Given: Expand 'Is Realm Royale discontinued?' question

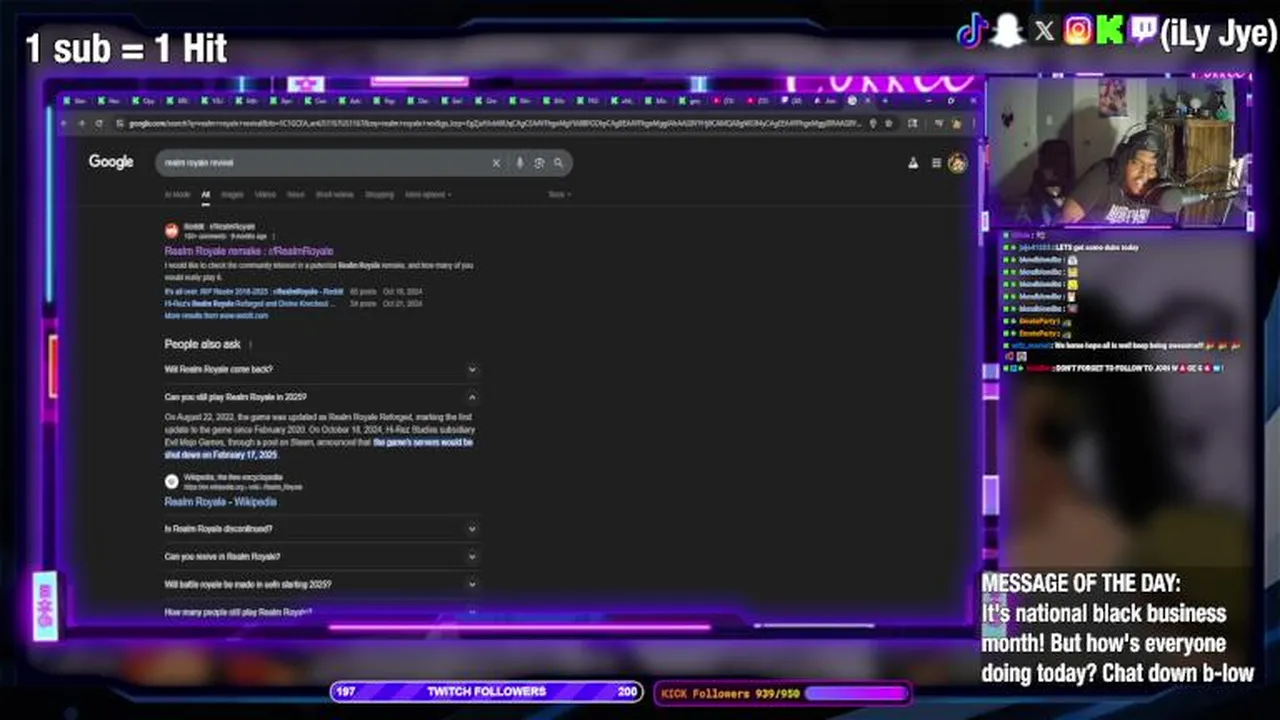Looking at the screenshot, I should click(321, 529).
